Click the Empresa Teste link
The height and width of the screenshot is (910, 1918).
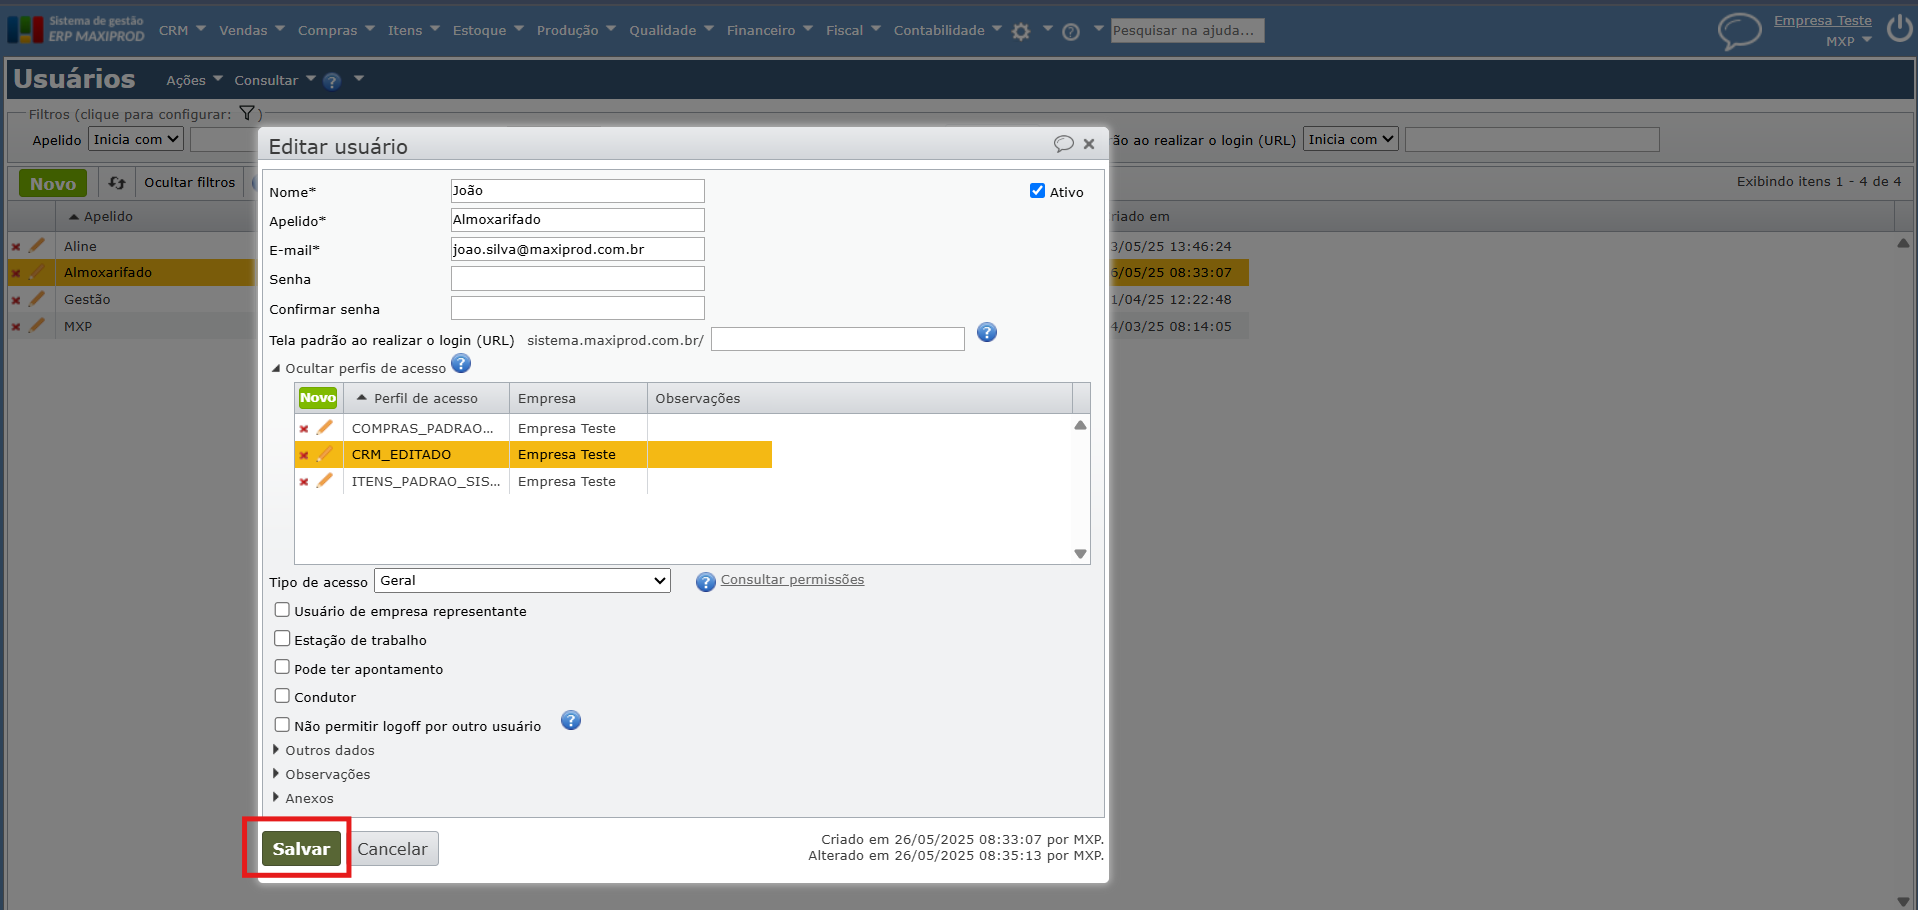(x=1822, y=21)
